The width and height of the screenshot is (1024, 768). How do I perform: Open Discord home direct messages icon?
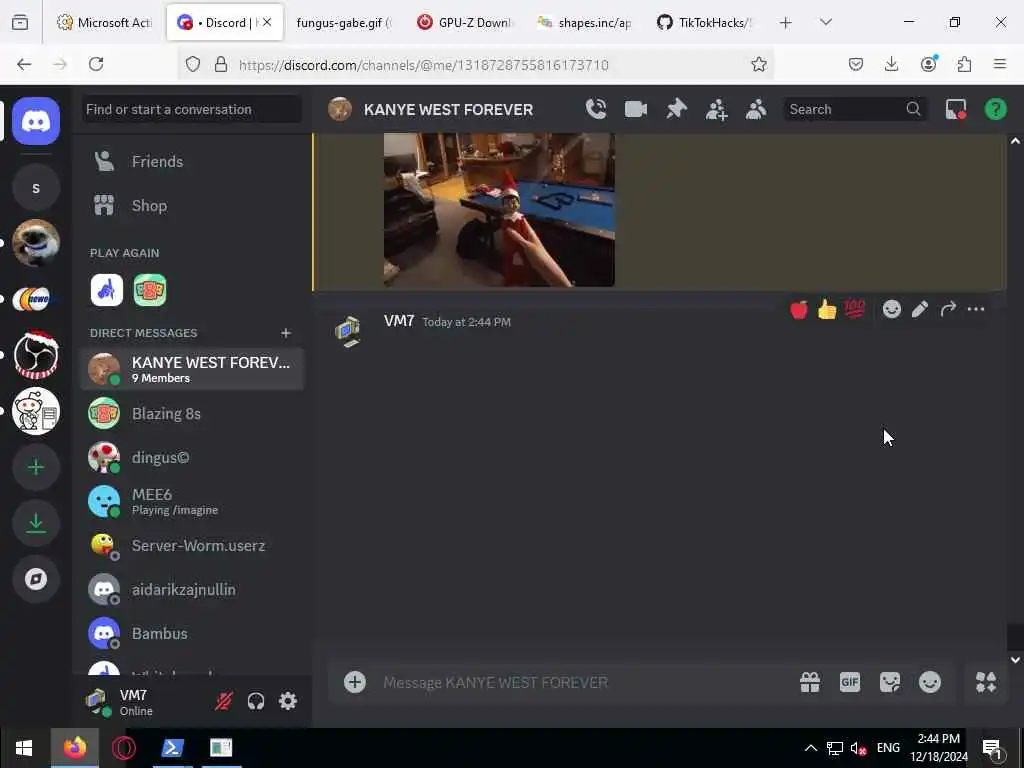(36, 121)
